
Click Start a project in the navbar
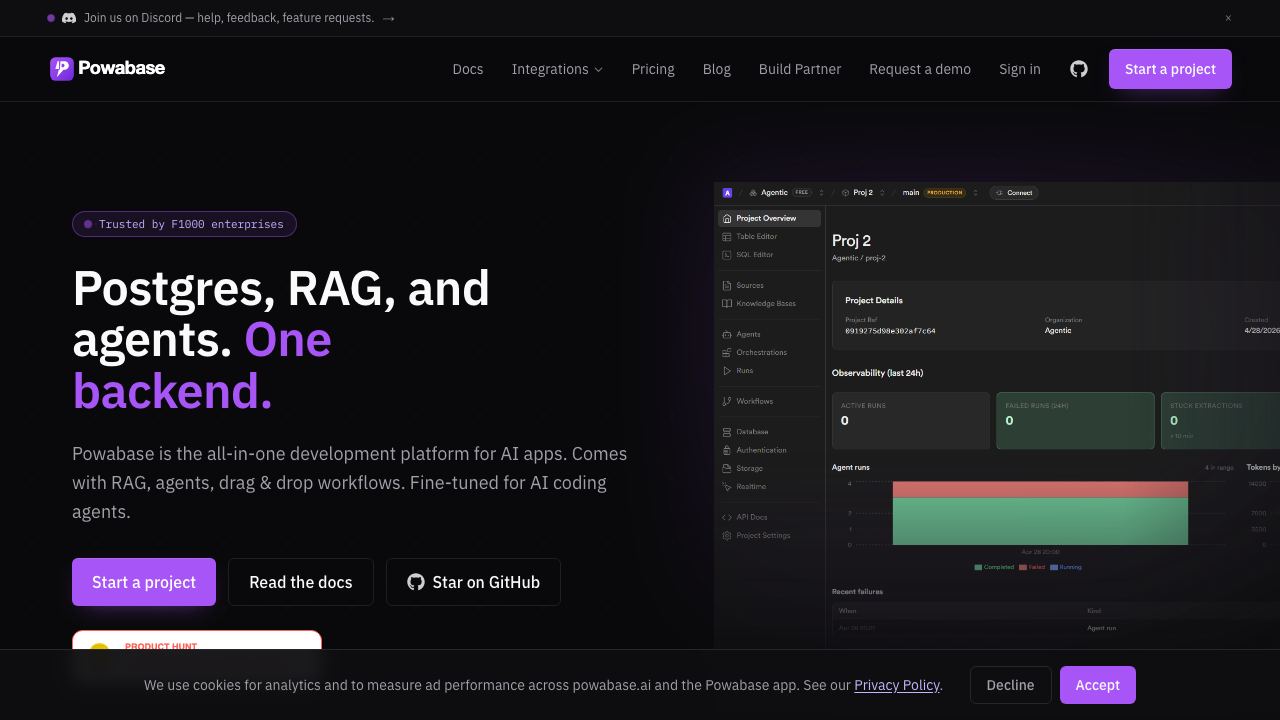[1170, 69]
